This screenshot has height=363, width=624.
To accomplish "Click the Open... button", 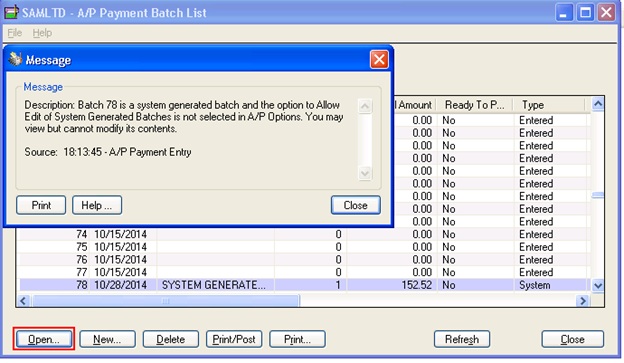I will coord(44,339).
